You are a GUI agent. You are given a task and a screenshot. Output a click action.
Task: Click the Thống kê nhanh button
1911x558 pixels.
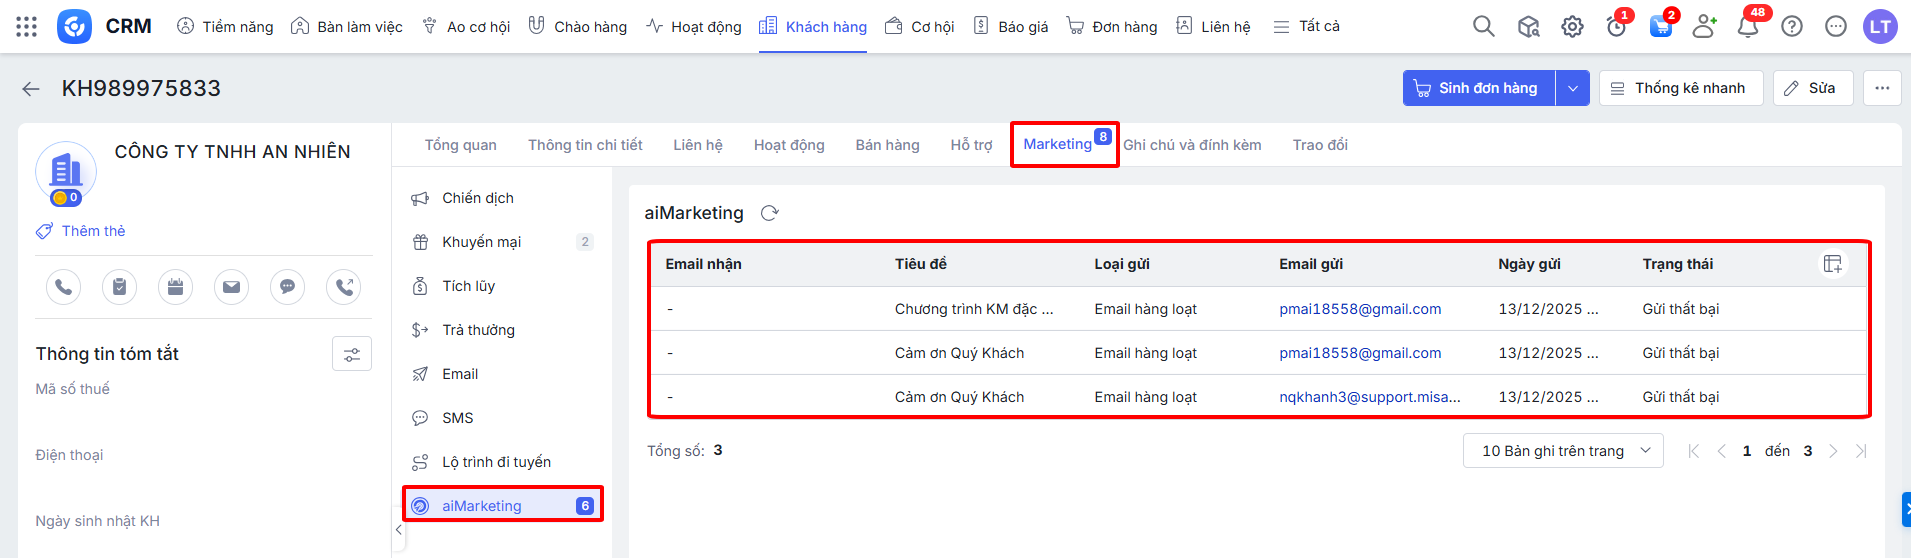[1678, 88]
